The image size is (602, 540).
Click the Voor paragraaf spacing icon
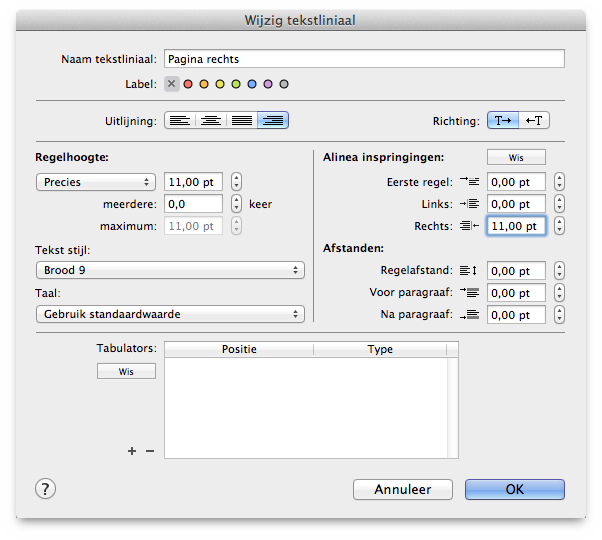click(x=470, y=292)
